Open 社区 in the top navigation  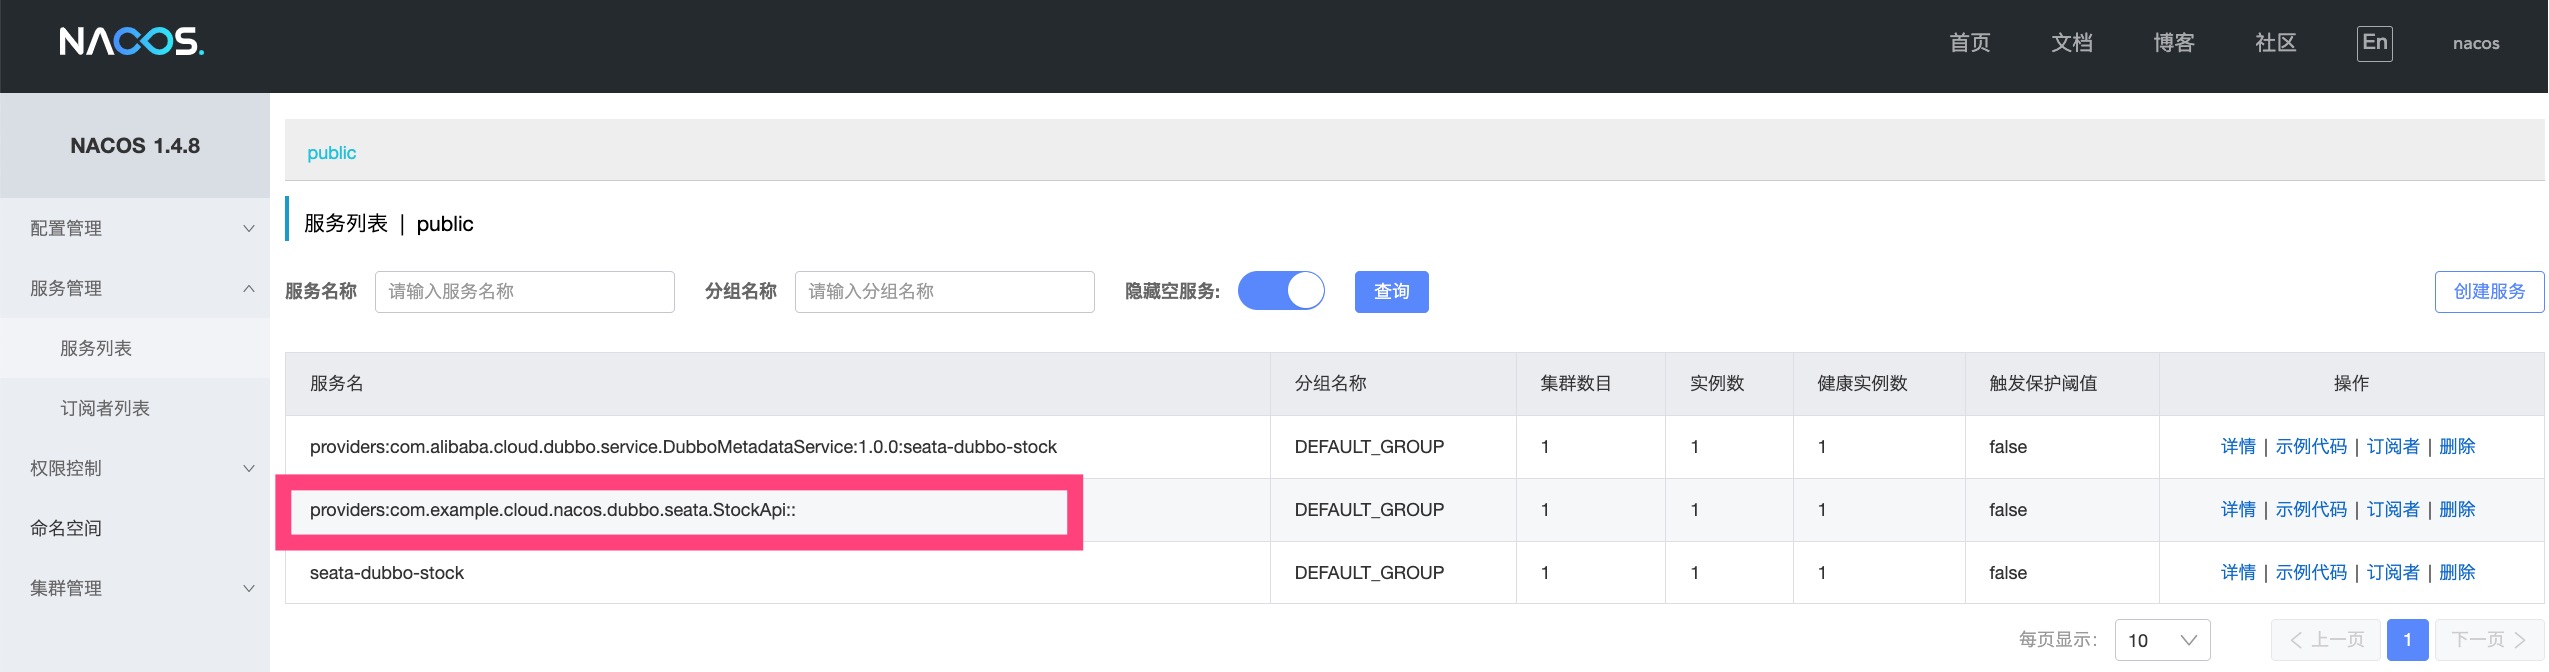coord(2275,43)
